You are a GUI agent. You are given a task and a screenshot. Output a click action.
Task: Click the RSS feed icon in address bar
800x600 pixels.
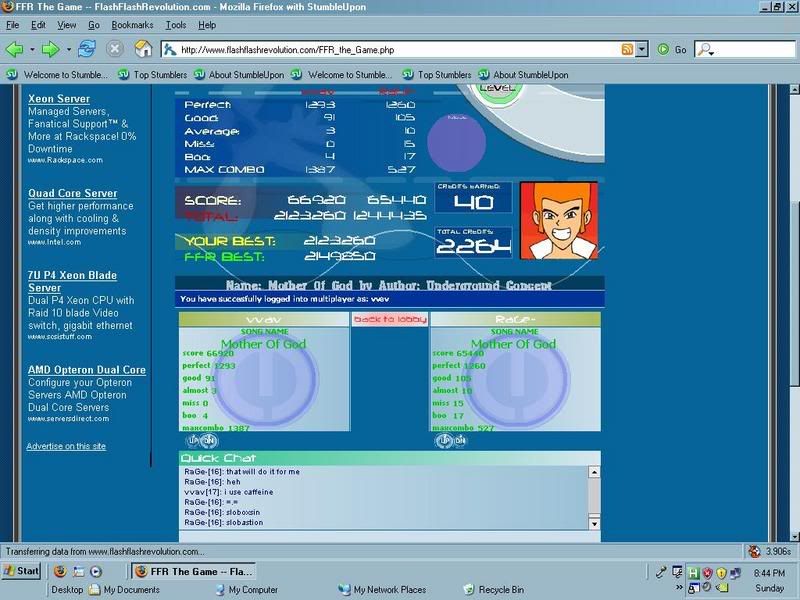pyautogui.click(x=627, y=49)
